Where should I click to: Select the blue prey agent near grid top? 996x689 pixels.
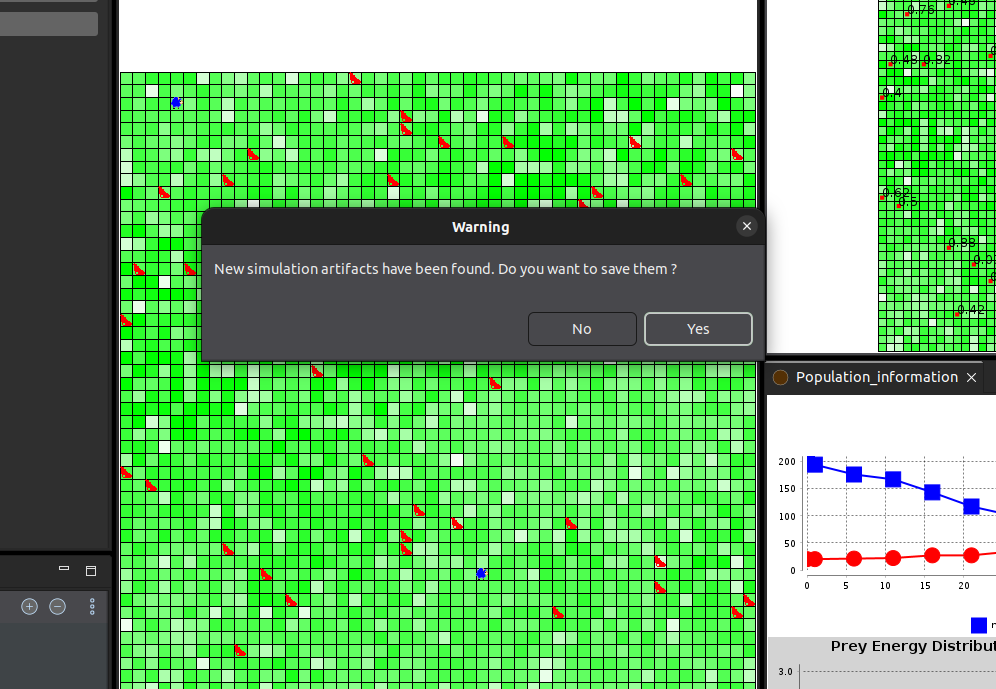(x=176, y=102)
